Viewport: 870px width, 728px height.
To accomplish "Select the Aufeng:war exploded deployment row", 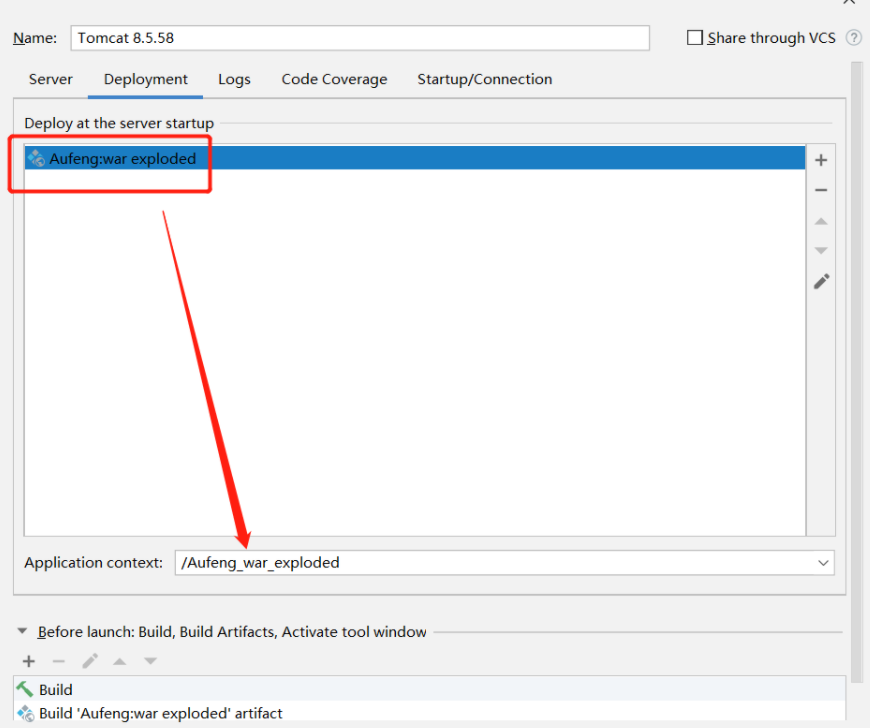I will pos(415,158).
